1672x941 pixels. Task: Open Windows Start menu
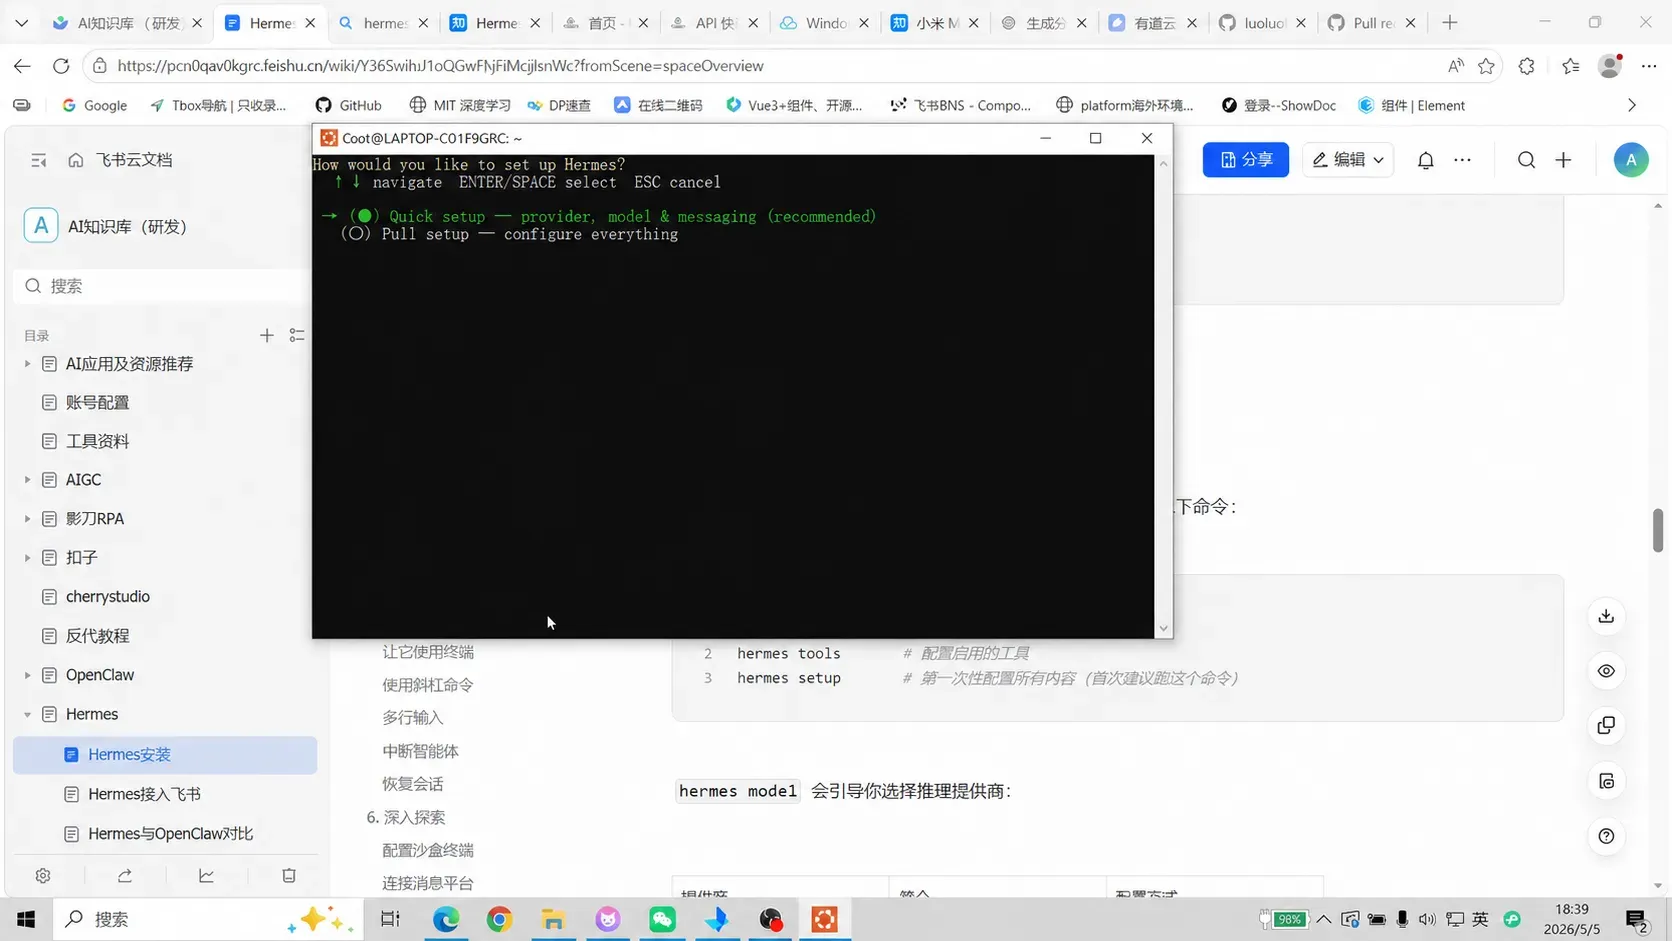pos(26,919)
